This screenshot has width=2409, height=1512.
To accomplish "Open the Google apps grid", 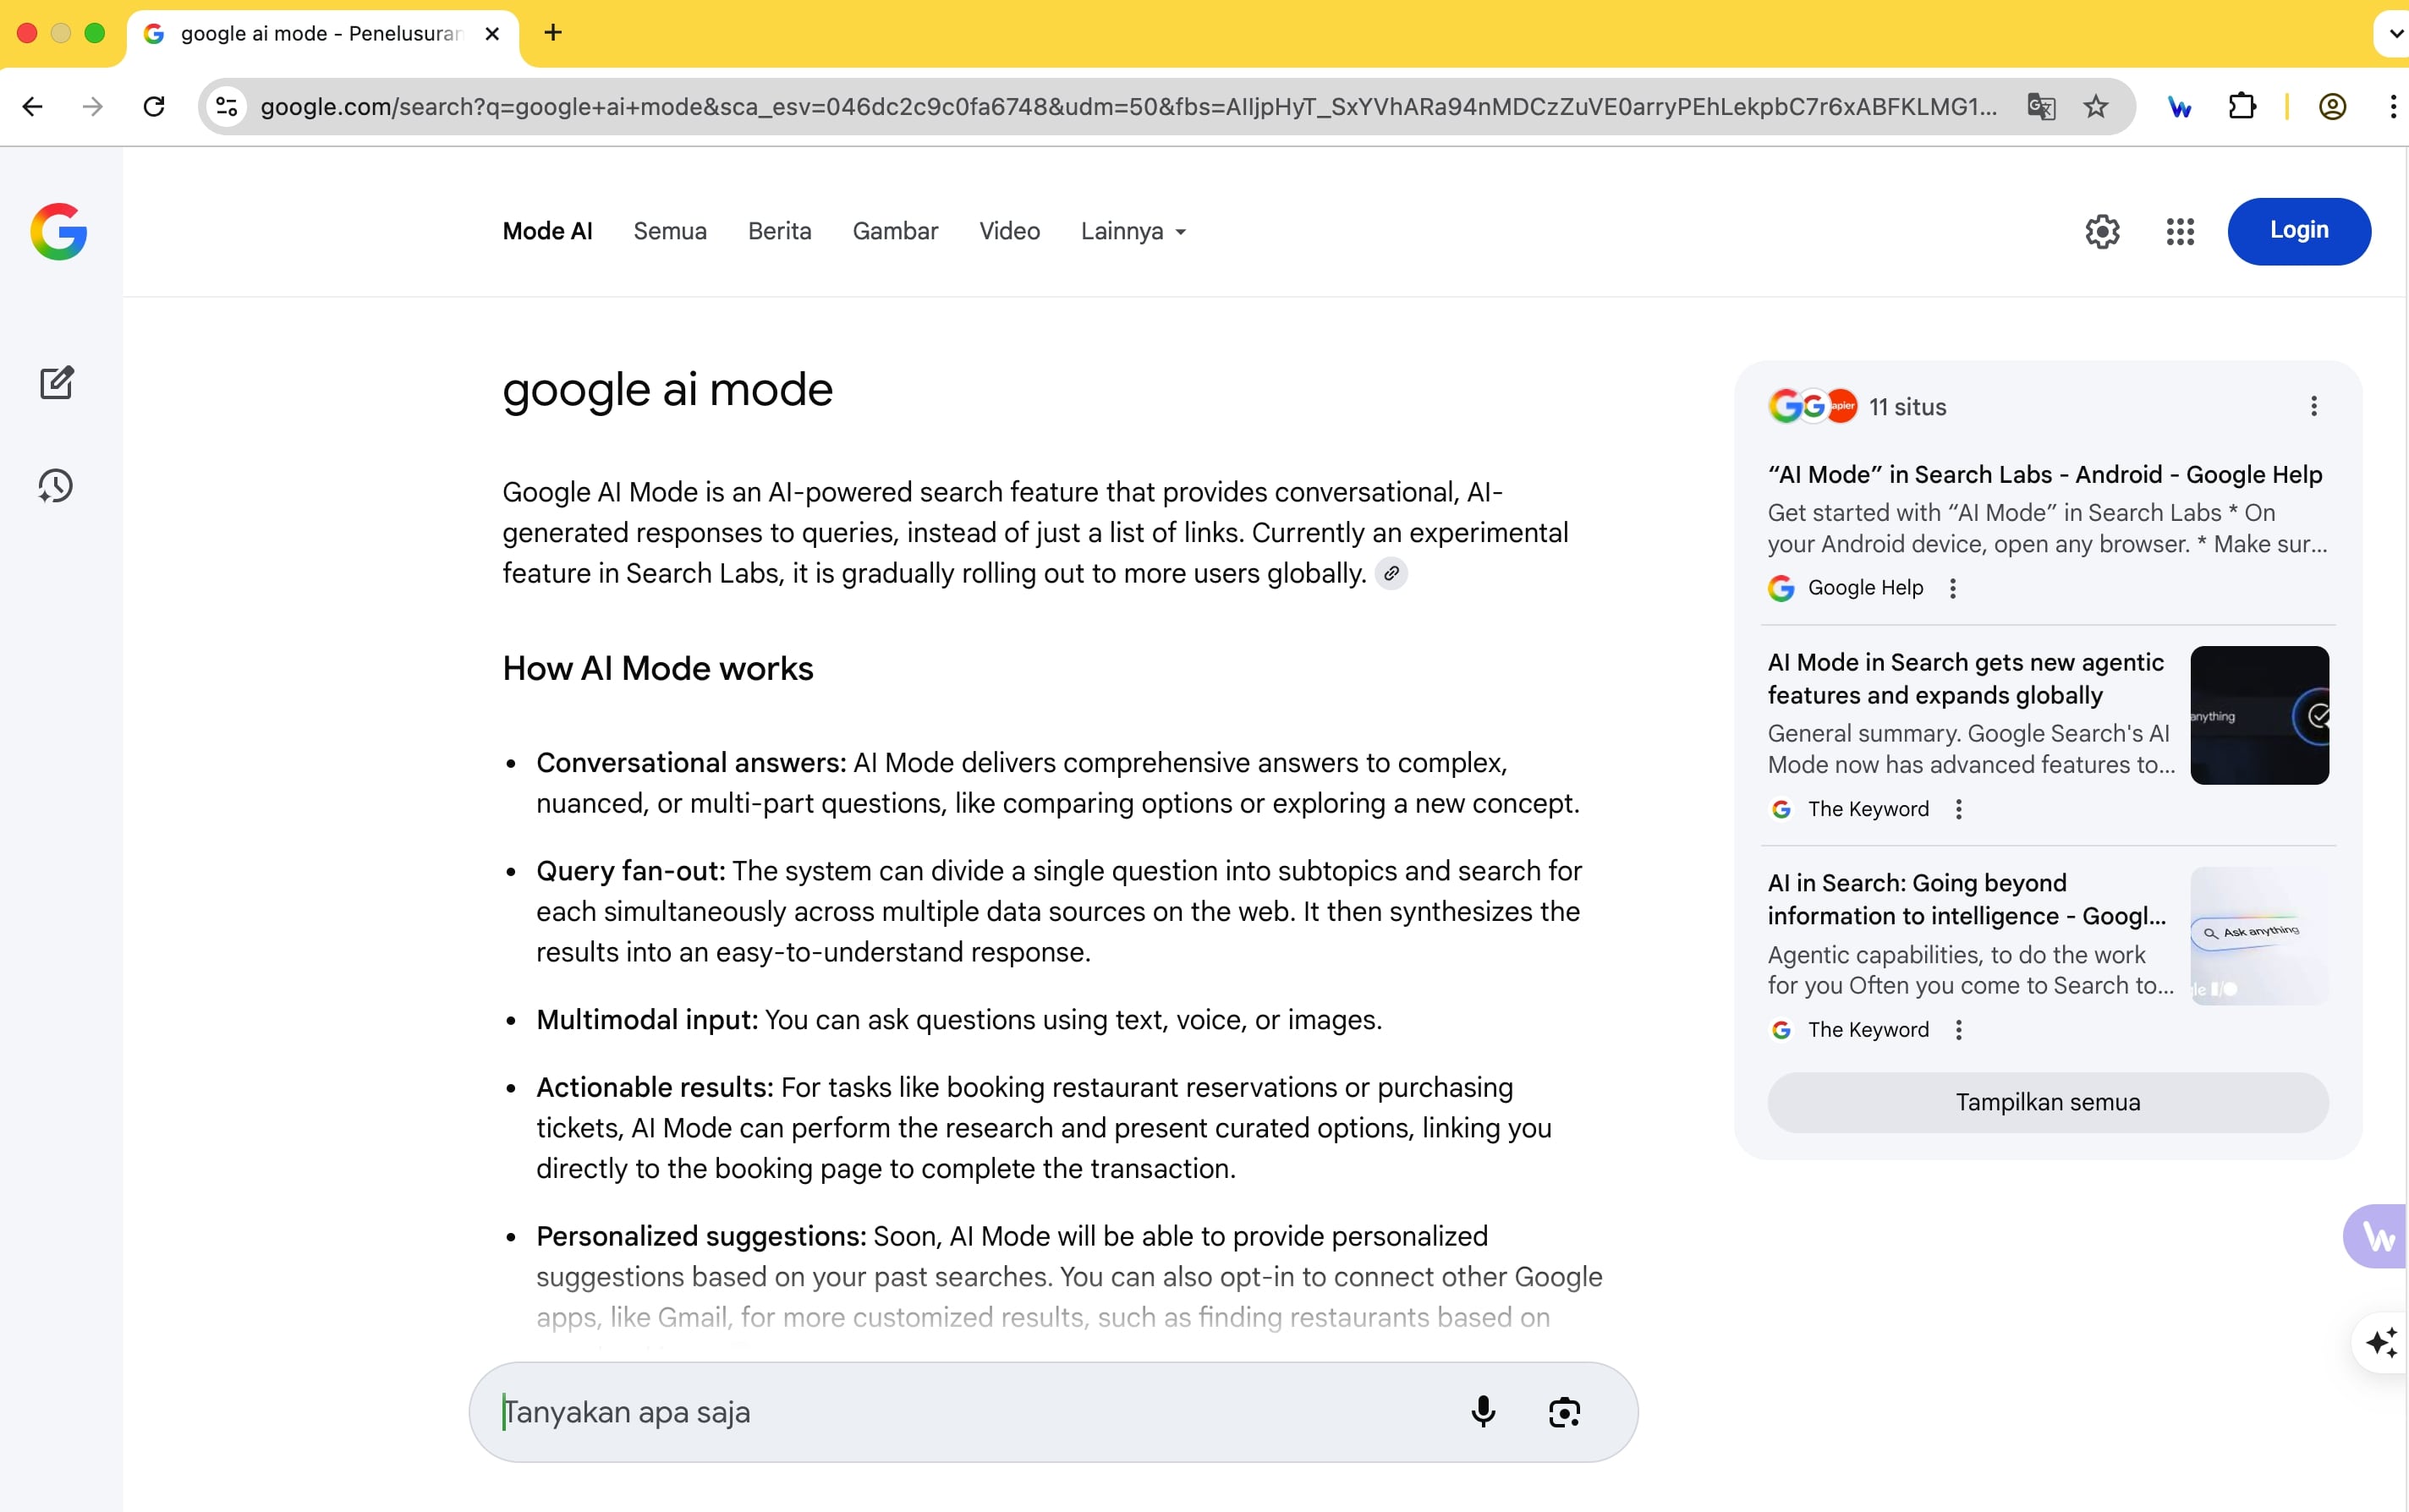I will point(2180,232).
